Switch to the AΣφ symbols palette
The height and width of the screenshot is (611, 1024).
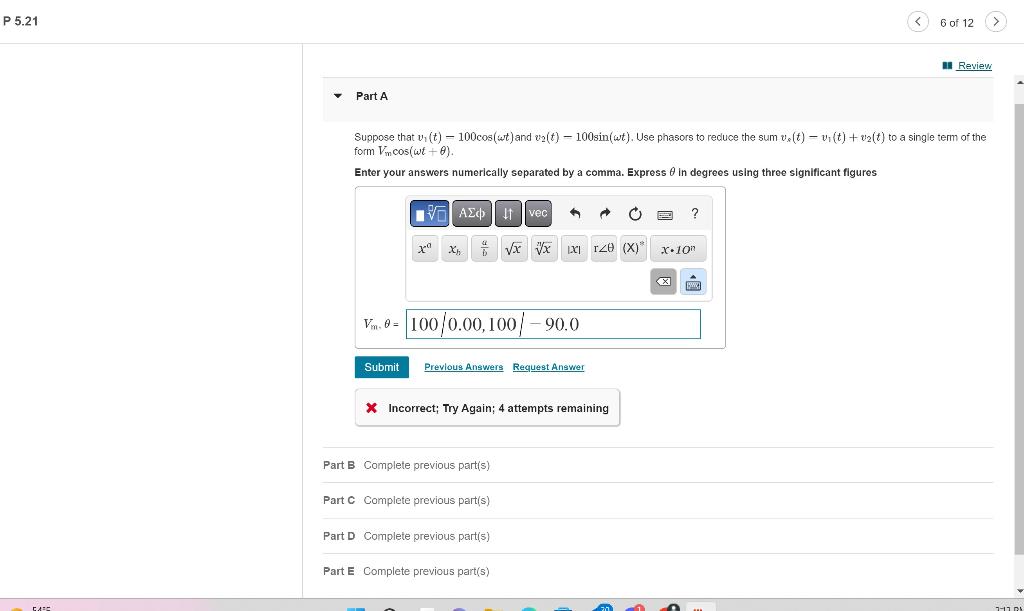(x=471, y=213)
